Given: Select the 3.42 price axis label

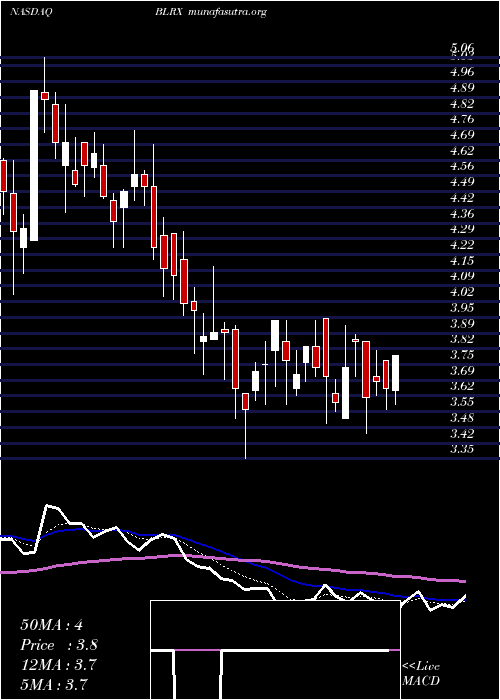Looking at the screenshot, I should (x=461, y=433).
